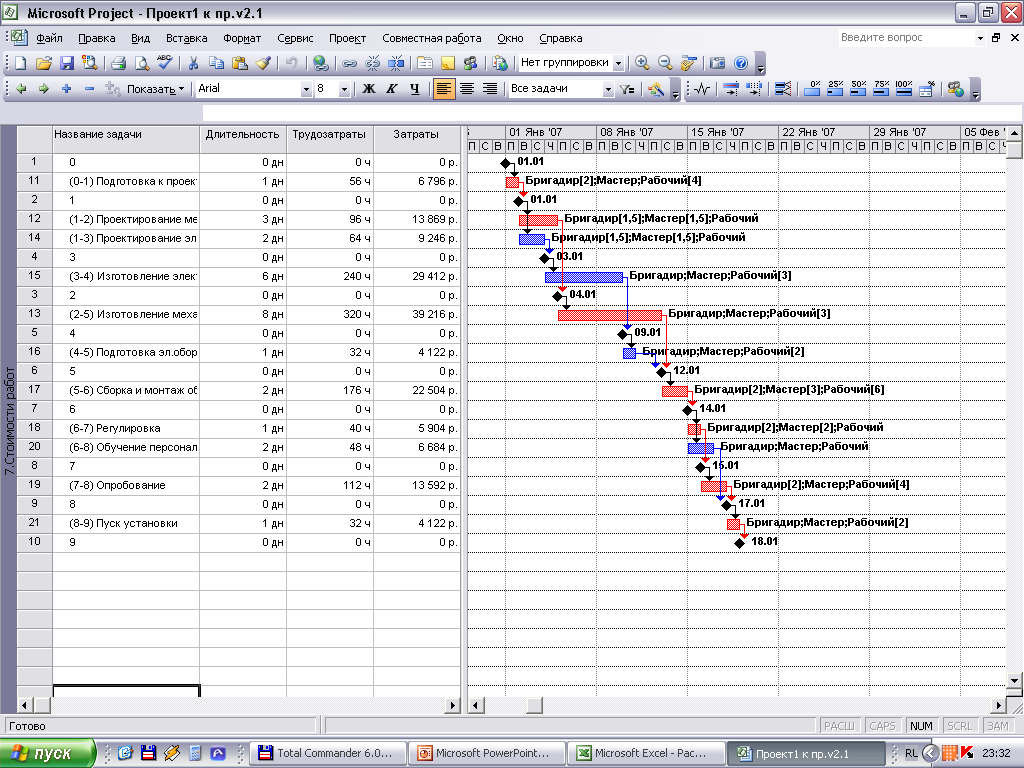Mark task 50% complete
This screenshot has height=768, width=1024.
coord(858,89)
